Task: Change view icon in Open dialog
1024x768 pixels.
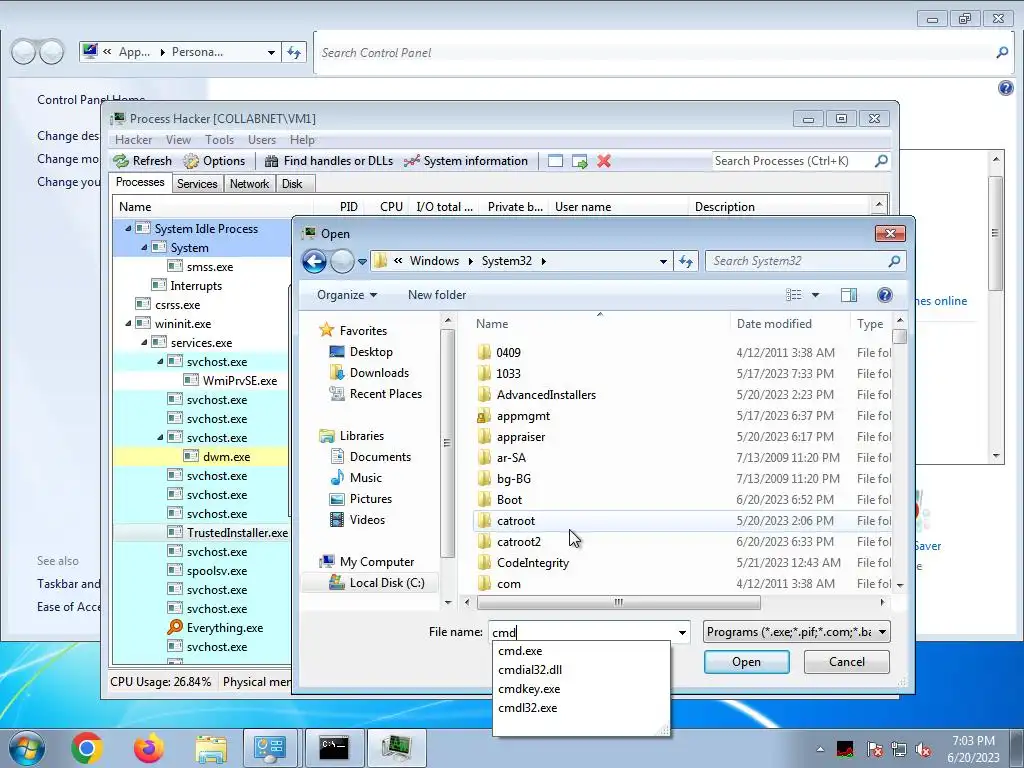Action: pos(793,295)
